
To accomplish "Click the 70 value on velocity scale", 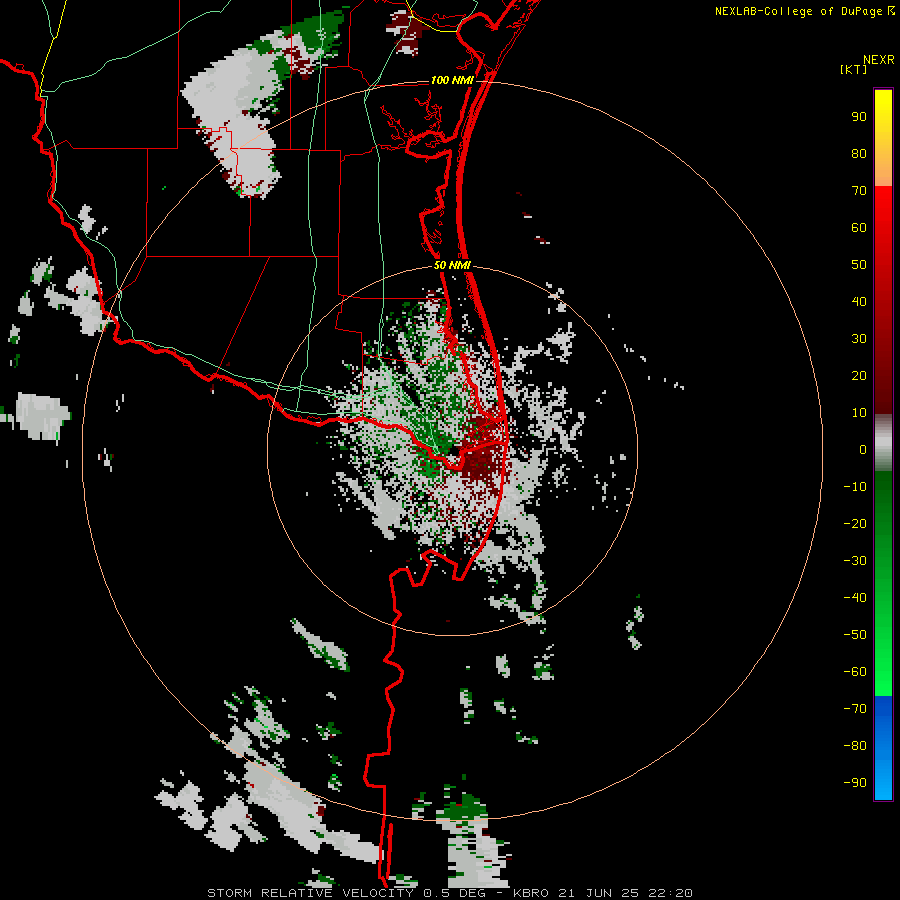I will point(859,191).
